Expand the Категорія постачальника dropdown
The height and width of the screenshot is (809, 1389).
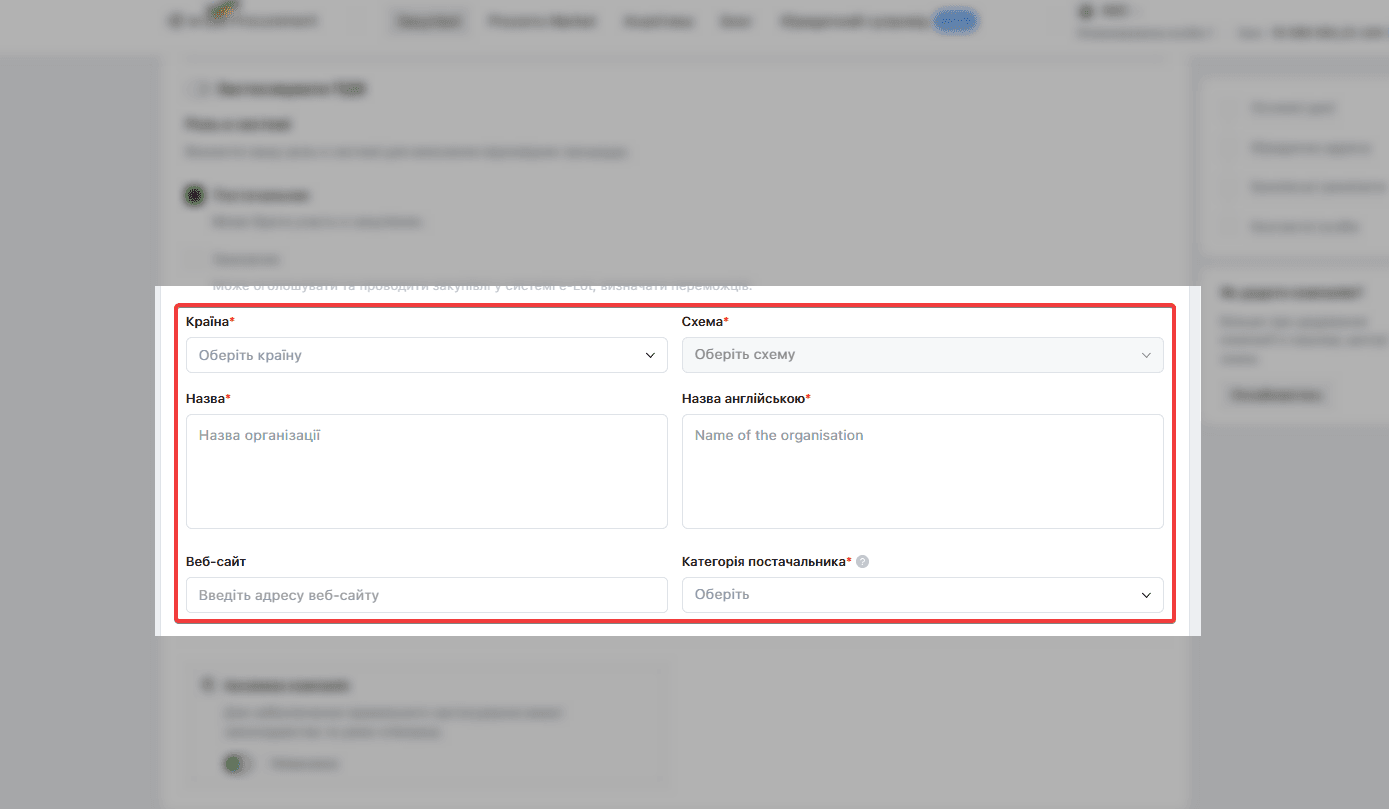point(923,595)
